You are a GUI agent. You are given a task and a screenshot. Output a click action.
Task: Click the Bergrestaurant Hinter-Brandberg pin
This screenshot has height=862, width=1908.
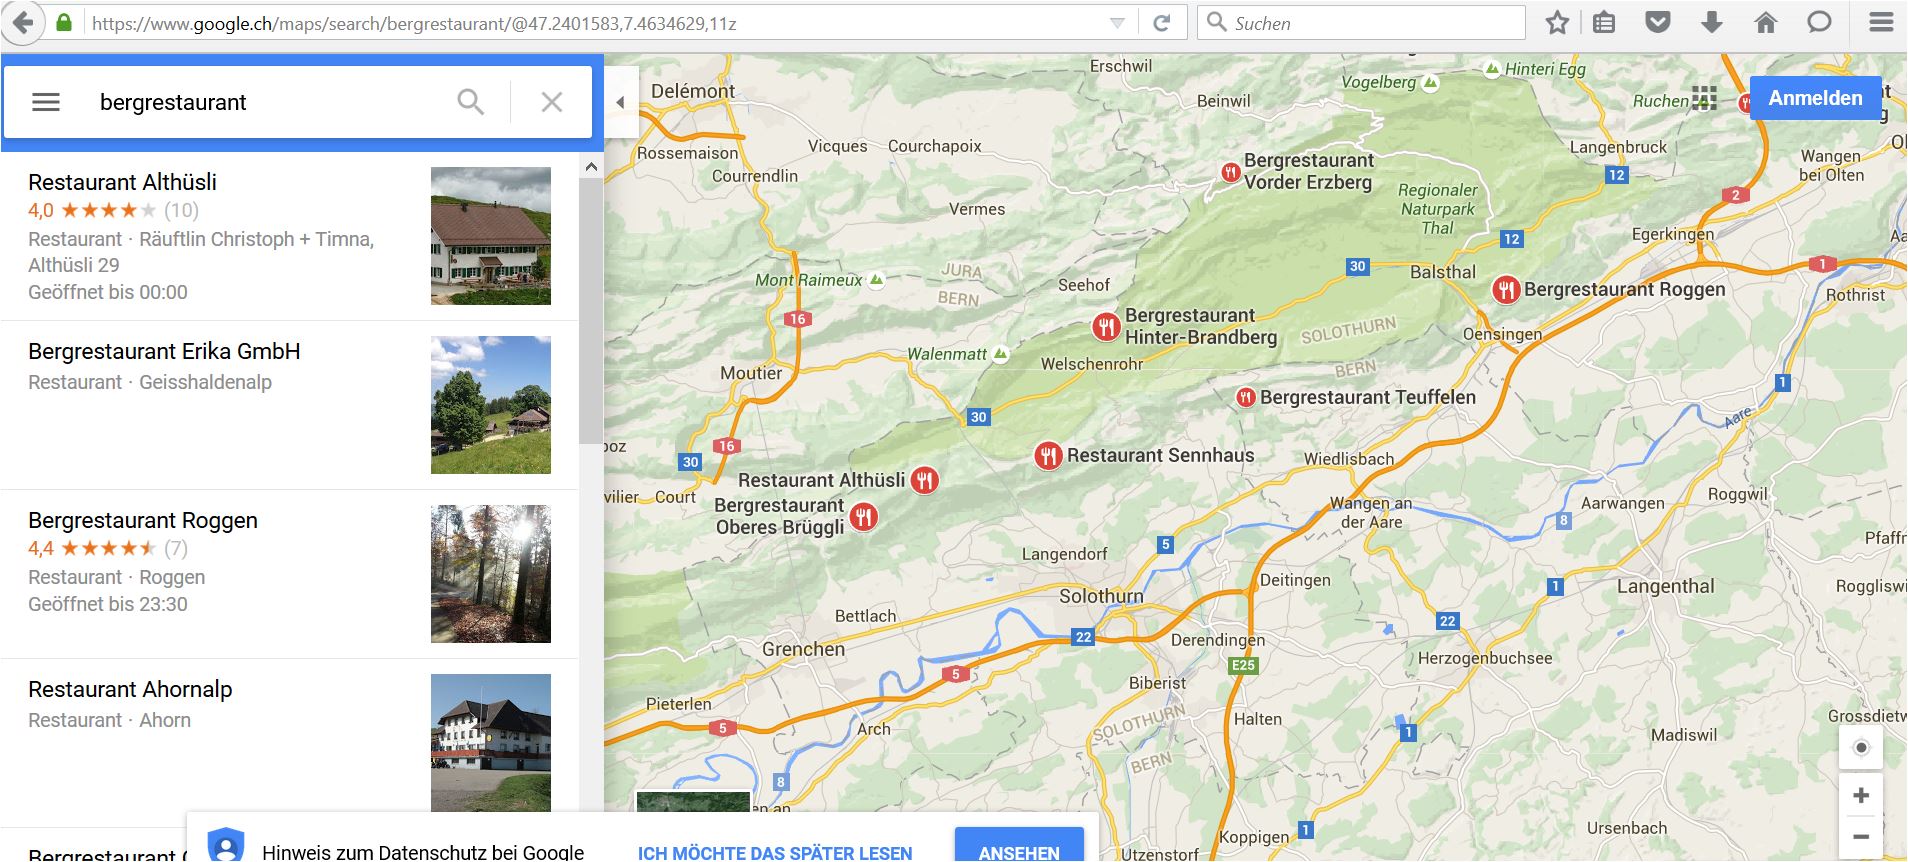pos(1105,326)
